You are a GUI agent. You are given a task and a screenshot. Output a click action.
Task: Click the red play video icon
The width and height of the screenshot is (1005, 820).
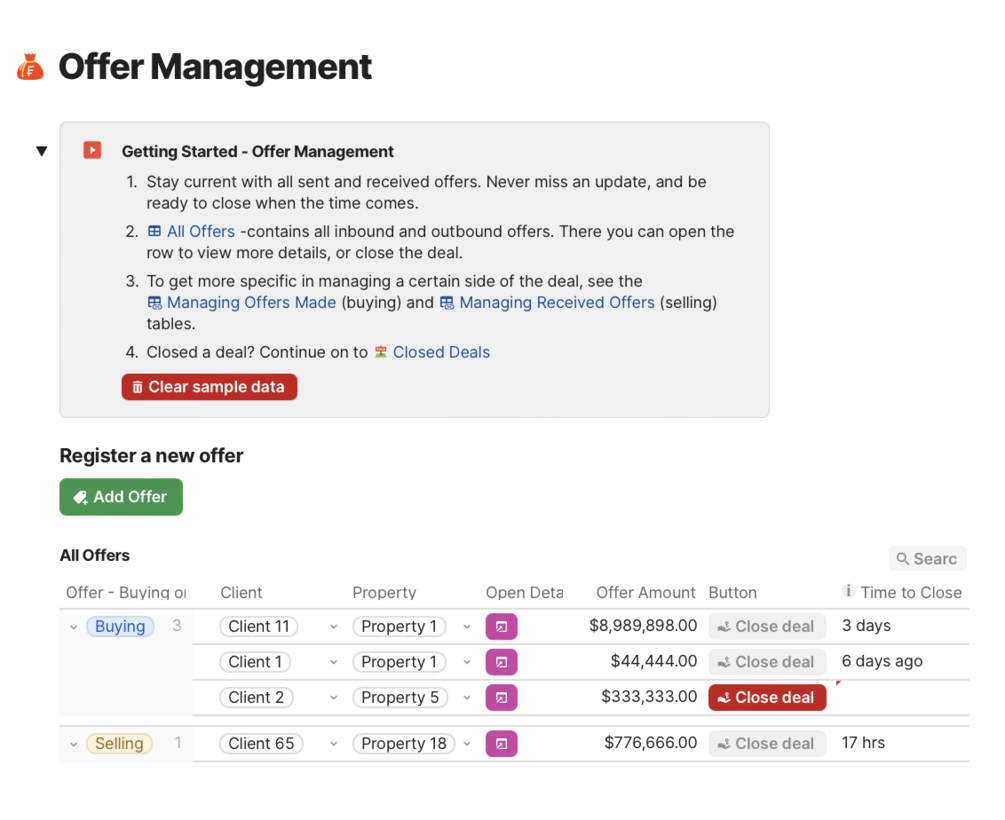92,150
